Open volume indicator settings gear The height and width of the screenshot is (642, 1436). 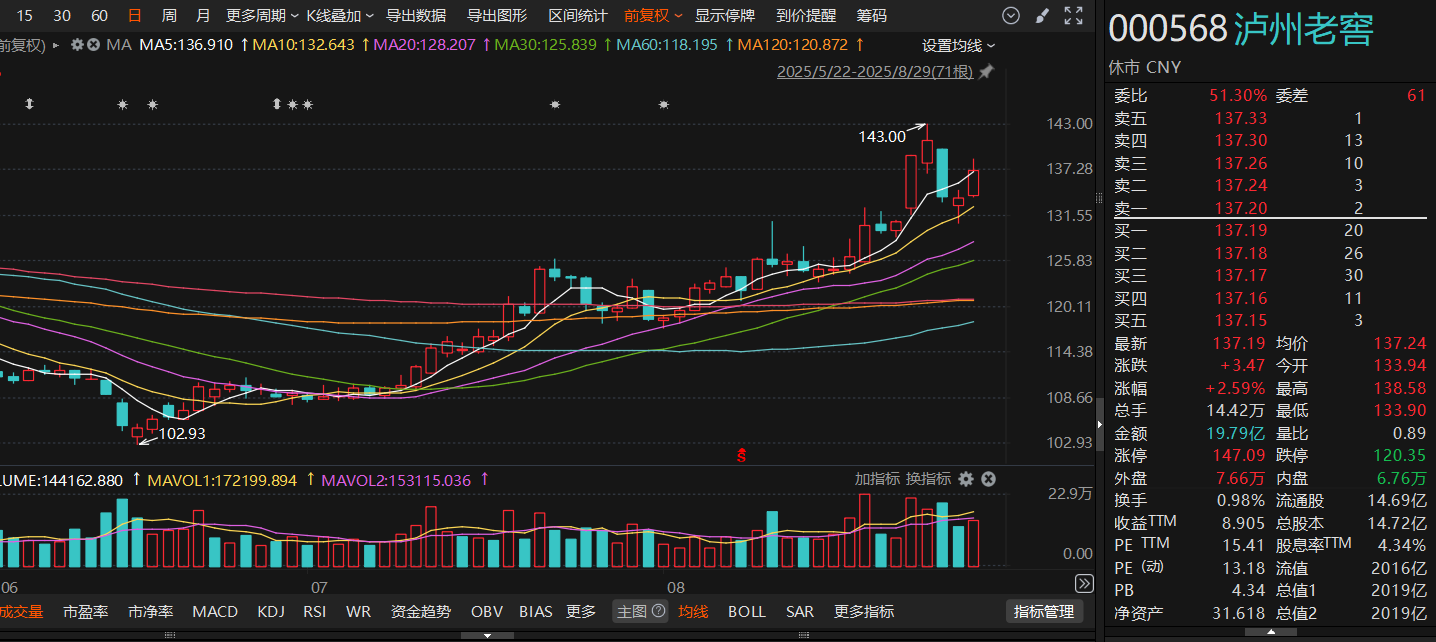pos(966,479)
